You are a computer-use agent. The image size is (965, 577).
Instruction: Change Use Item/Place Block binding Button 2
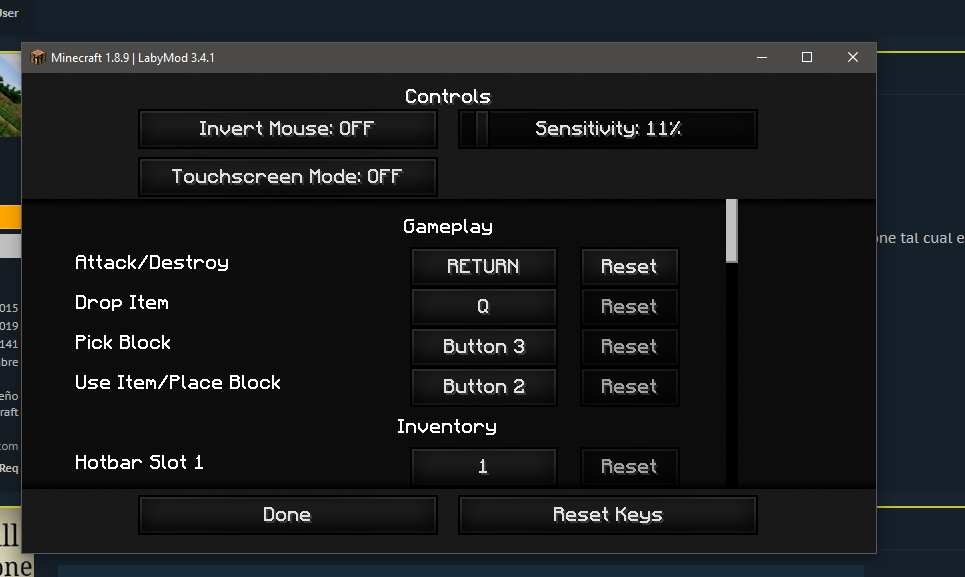pos(484,387)
